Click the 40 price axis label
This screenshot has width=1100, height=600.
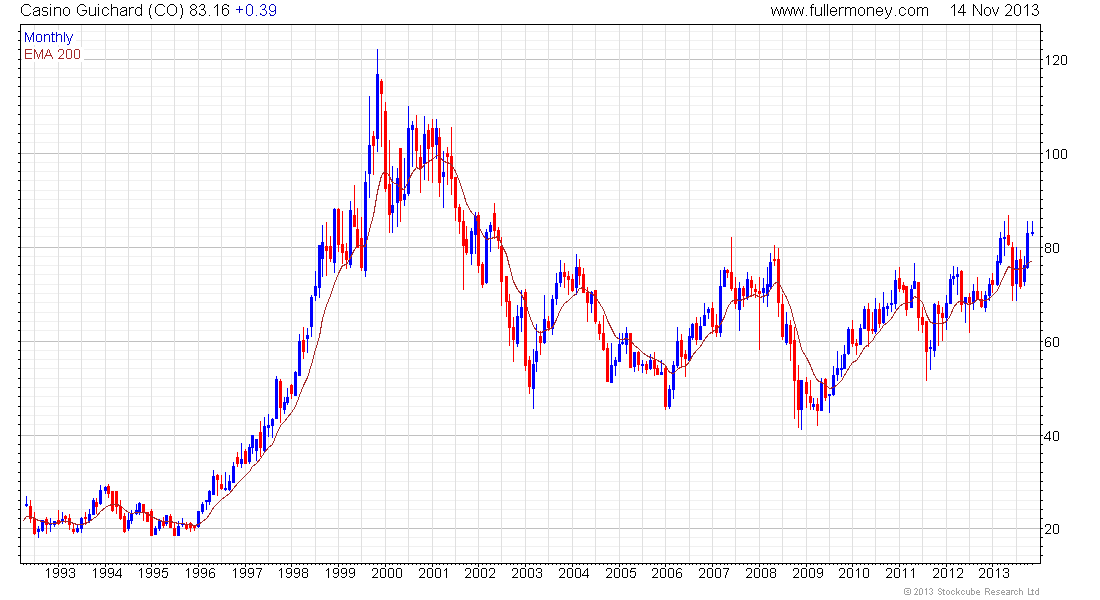click(x=1052, y=436)
